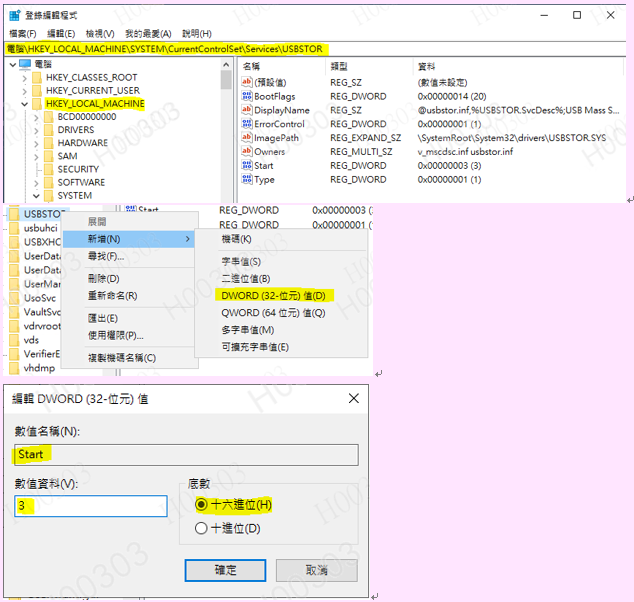This screenshot has height=602, width=634.
Task: Click the HKEY_CLASSES_ROOT folder icon
Action: coord(37,77)
